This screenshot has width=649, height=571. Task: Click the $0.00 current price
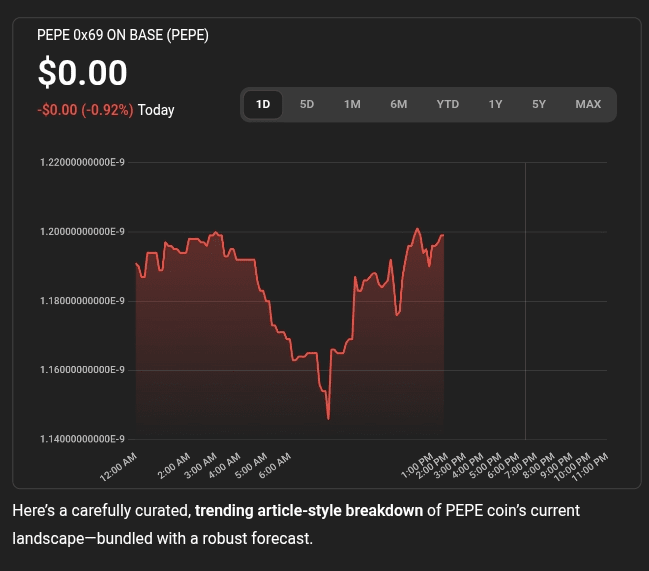point(82,73)
